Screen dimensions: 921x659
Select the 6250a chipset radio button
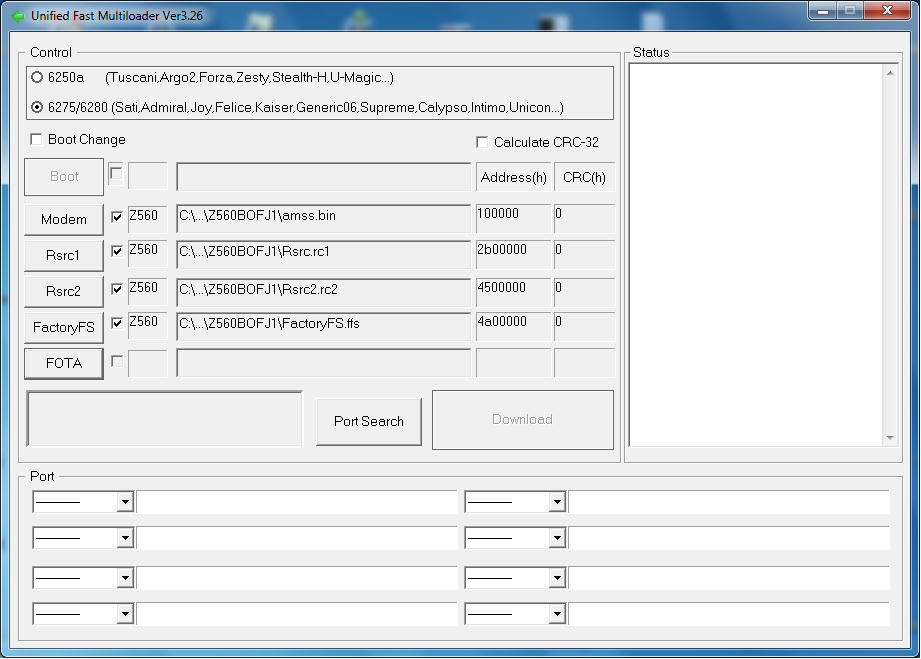pos(37,77)
